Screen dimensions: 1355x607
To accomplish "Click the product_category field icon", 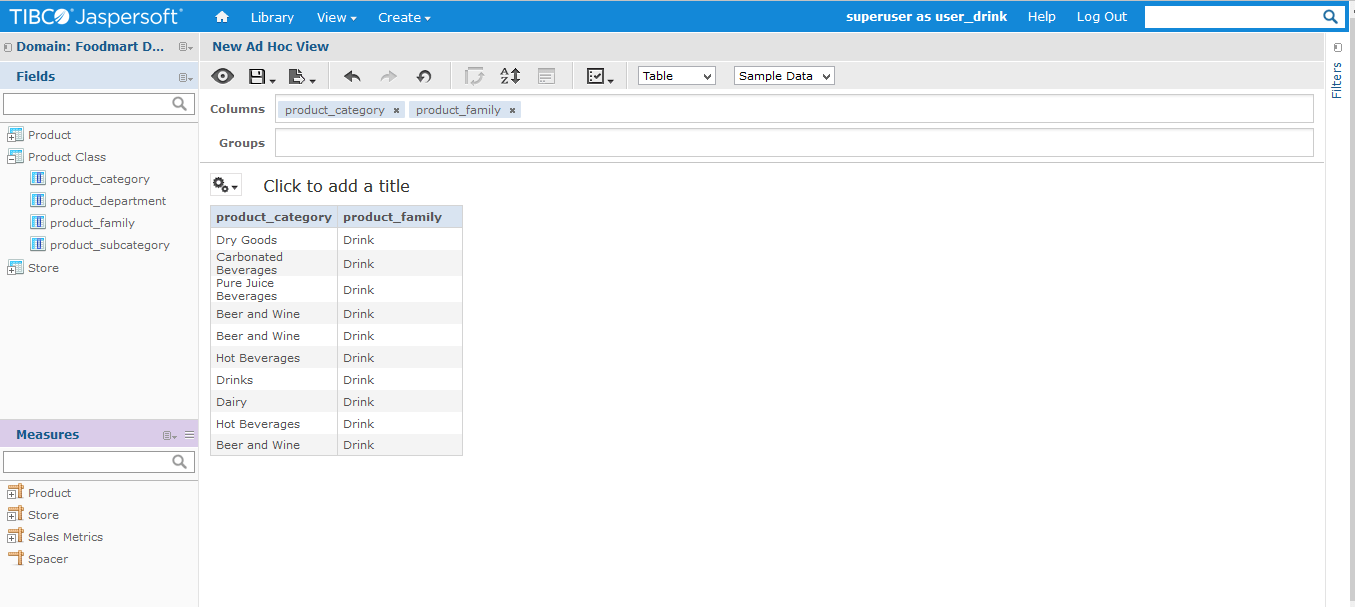I will coord(38,178).
